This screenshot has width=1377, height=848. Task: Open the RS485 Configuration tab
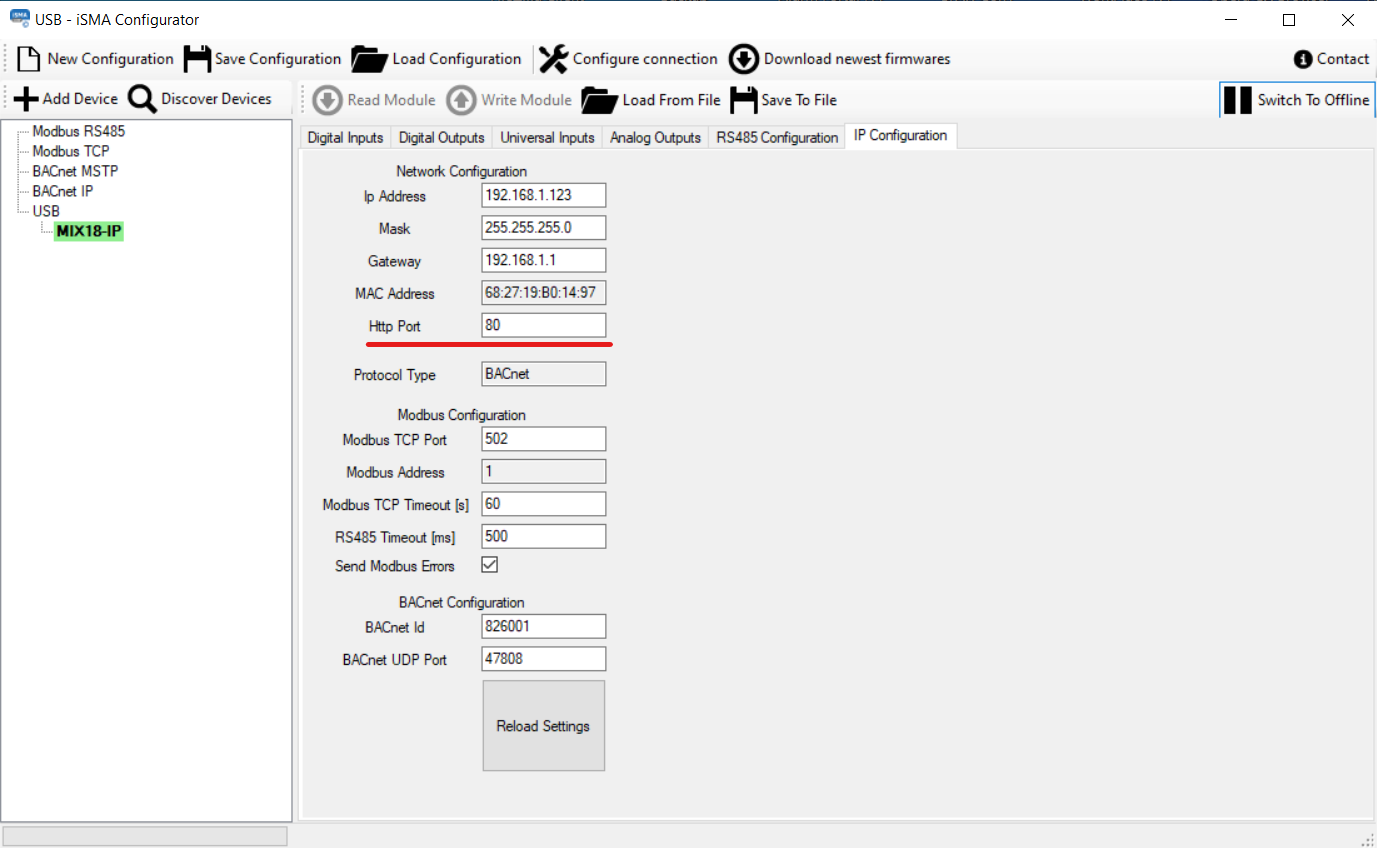(x=776, y=137)
